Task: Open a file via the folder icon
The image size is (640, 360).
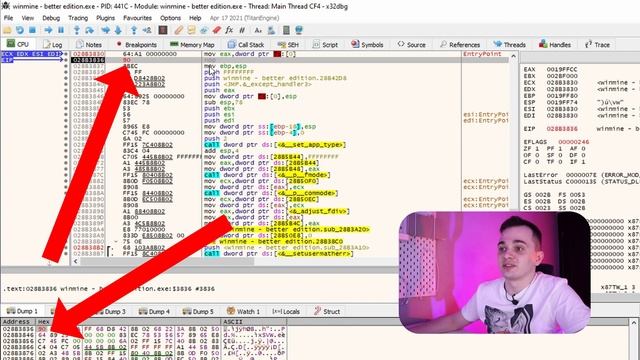Action: (x=7, y=30)
